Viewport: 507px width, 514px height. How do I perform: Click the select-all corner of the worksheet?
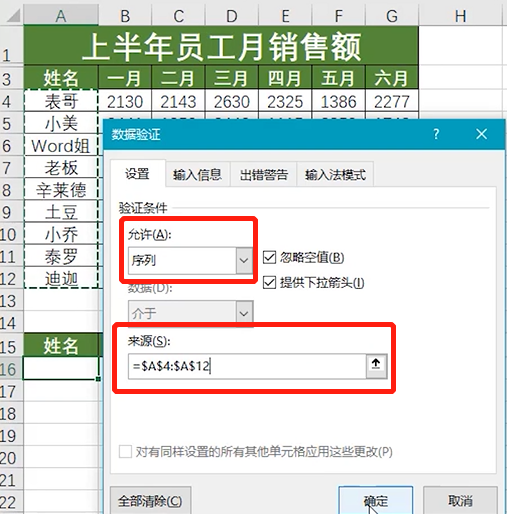coord(13,15)
